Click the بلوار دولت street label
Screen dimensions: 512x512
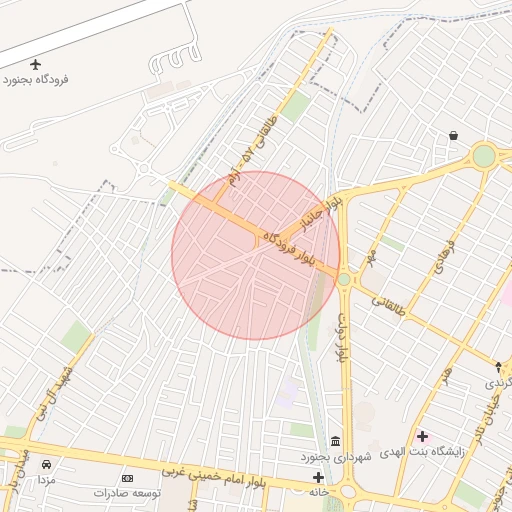[343, 337]
